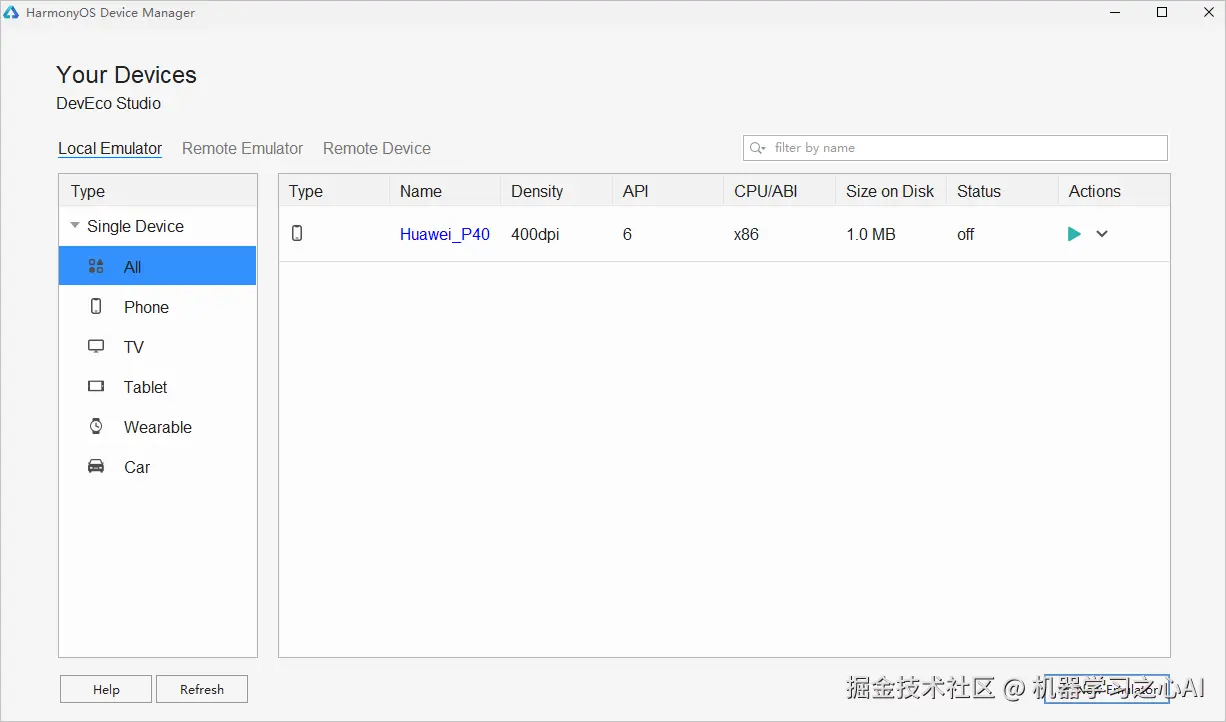Collapse the Single Device tree node
Viewport: 1226px width, 722px height.
click(75, 226)
